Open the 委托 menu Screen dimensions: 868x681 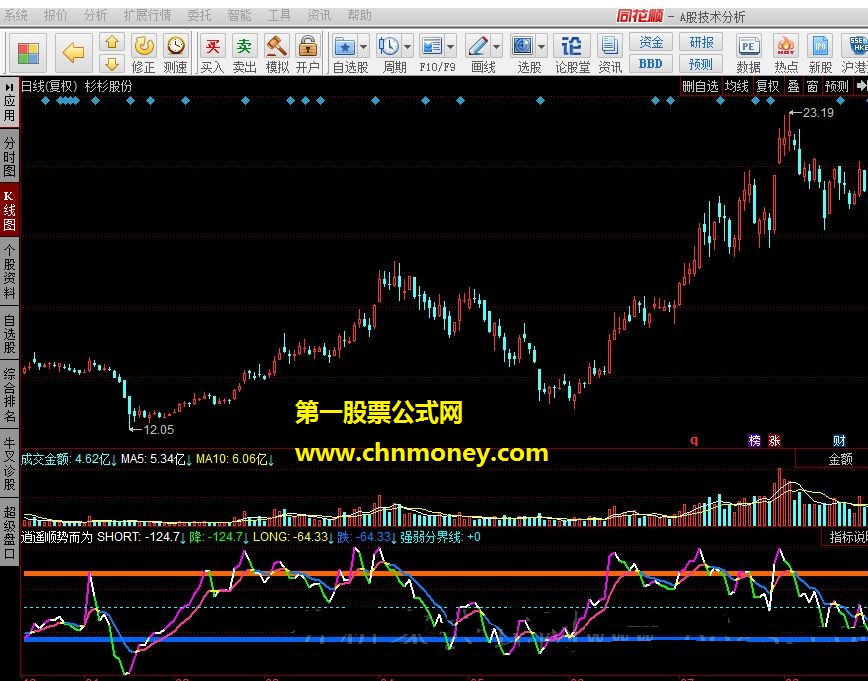point(199,16)
